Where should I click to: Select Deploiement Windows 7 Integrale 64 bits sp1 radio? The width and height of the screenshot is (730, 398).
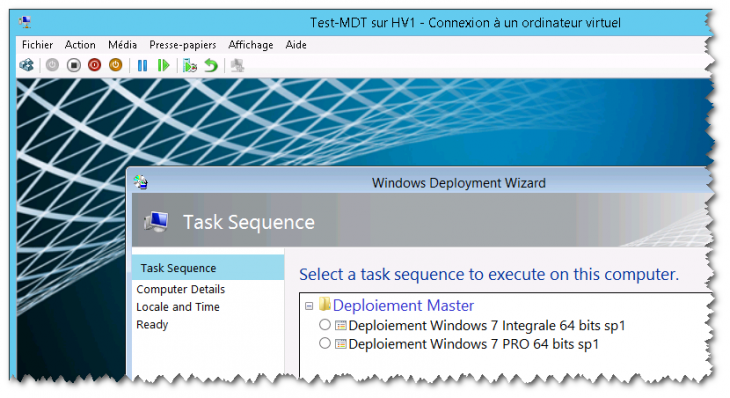(x=325, y=324)
